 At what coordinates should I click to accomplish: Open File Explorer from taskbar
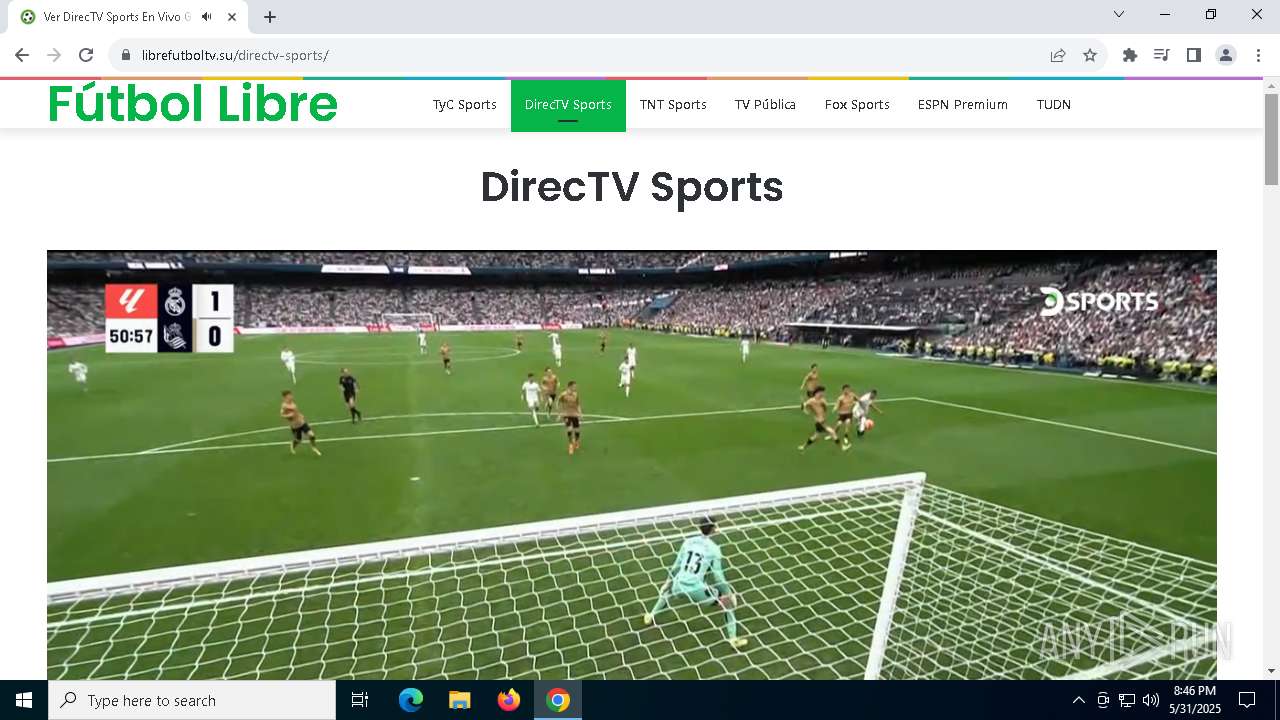pos(460,700)
